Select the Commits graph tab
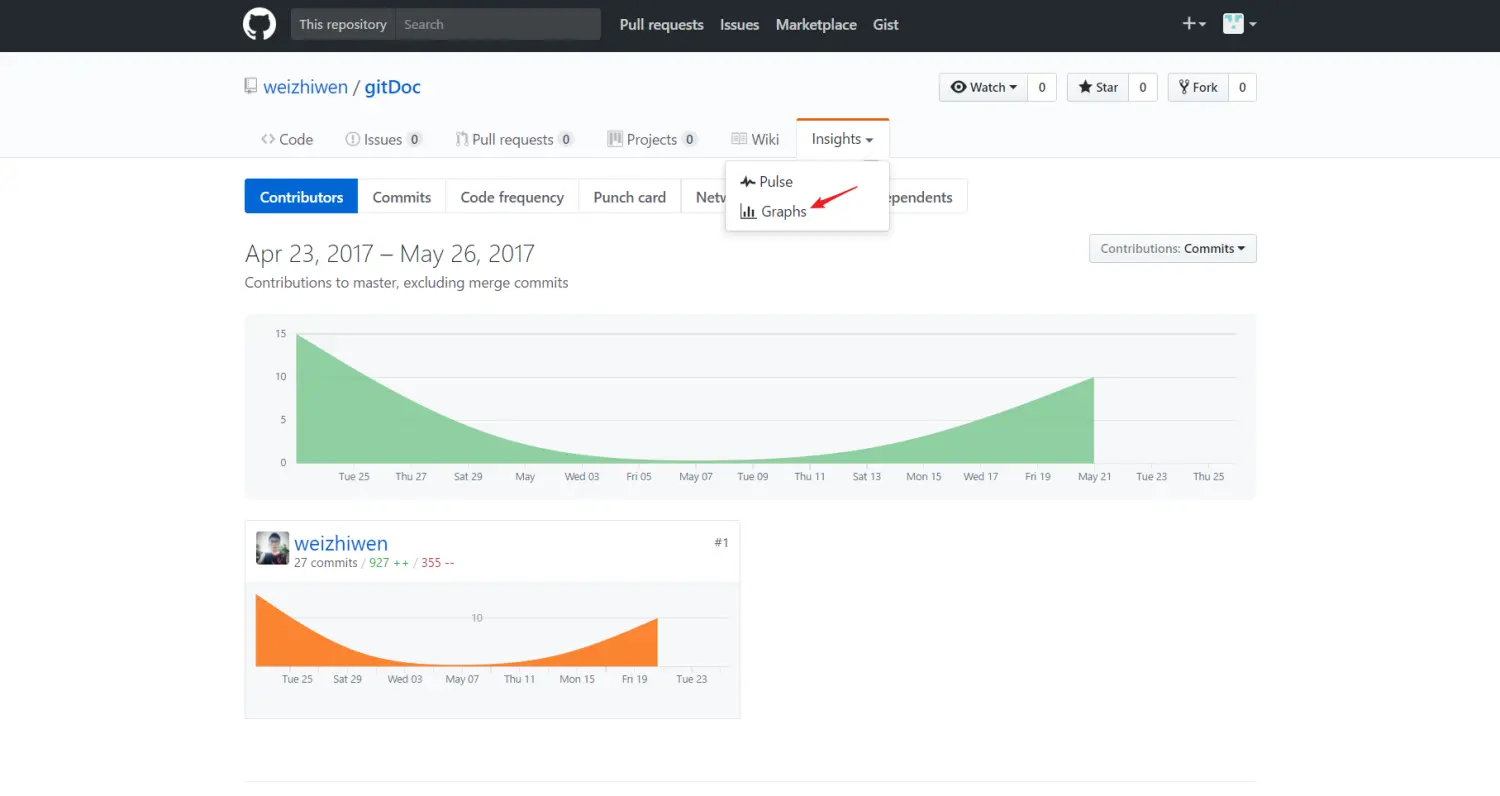 402,197
